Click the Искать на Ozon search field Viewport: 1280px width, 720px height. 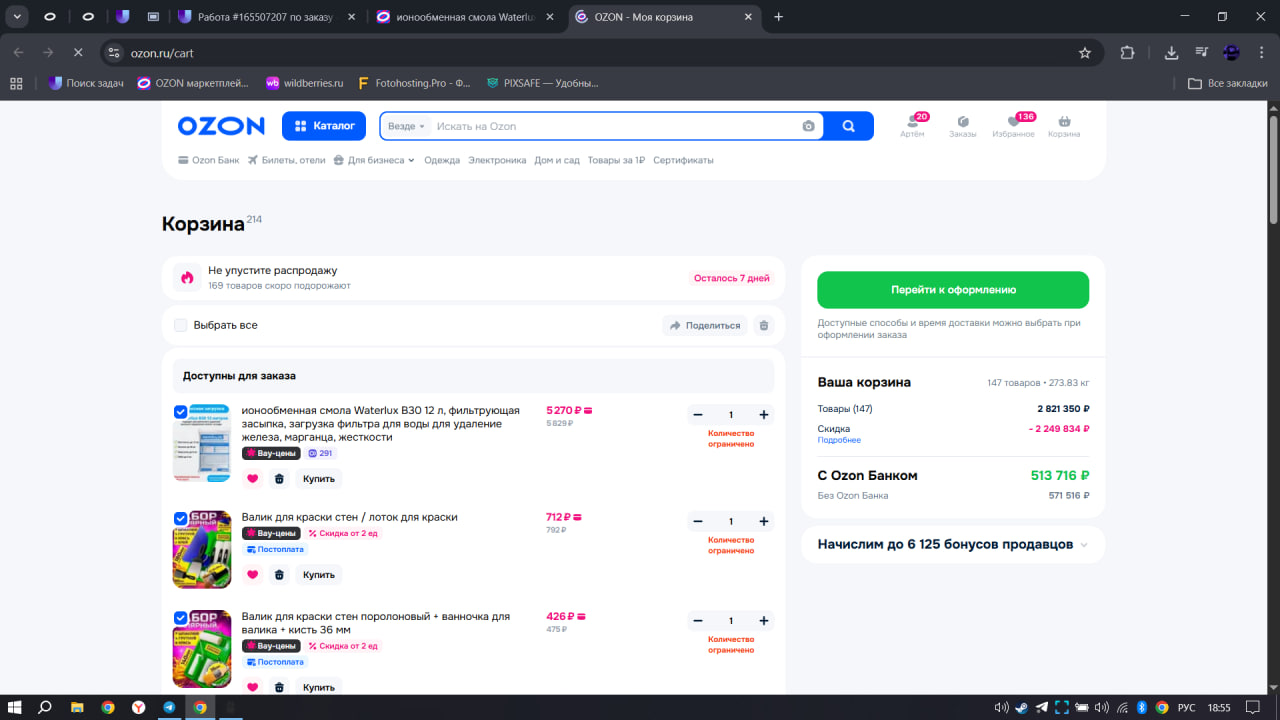(615, 126)
